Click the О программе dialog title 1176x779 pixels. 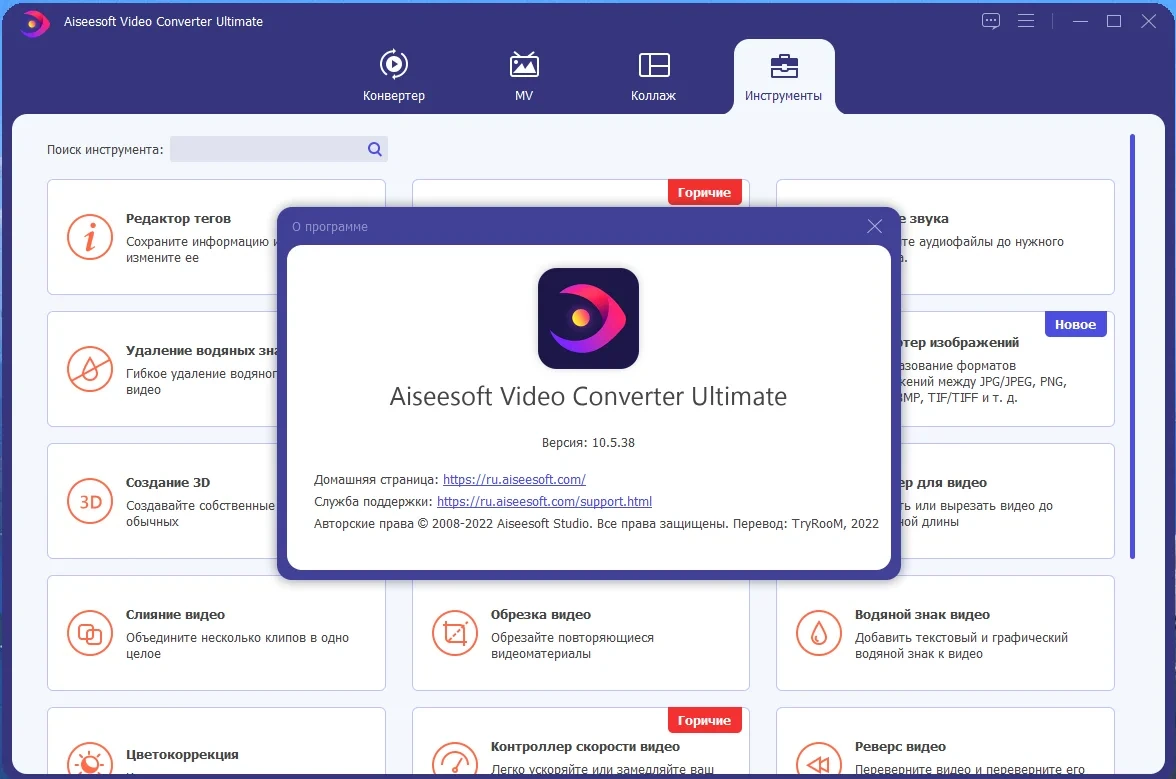click(330, 226)
